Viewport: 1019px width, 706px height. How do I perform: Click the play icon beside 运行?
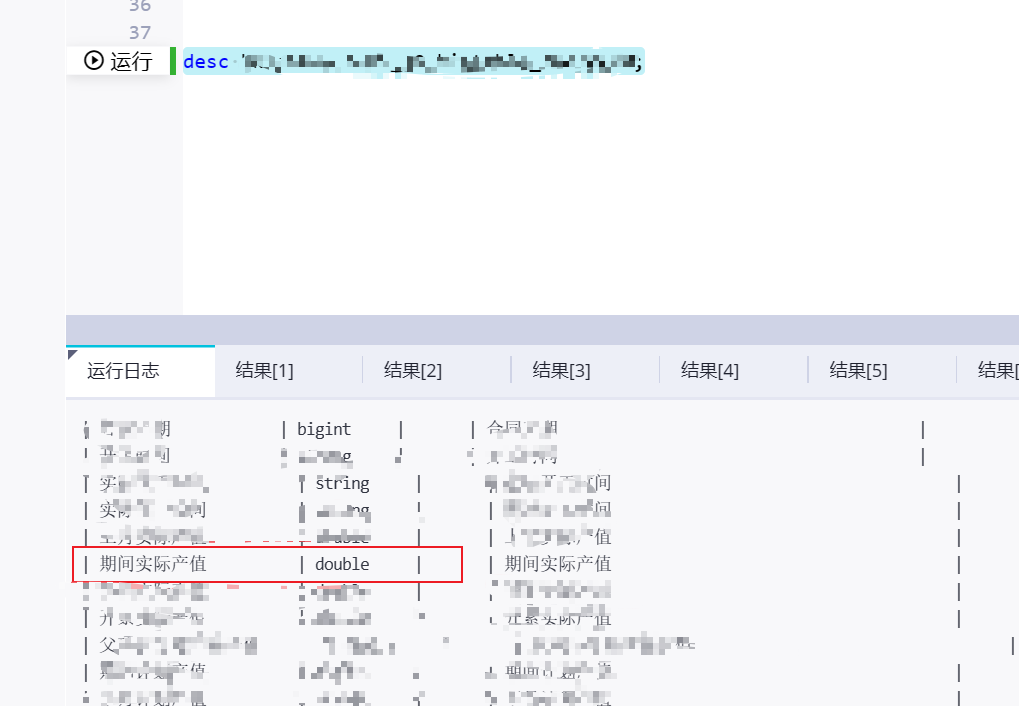[x=94, y=60]
